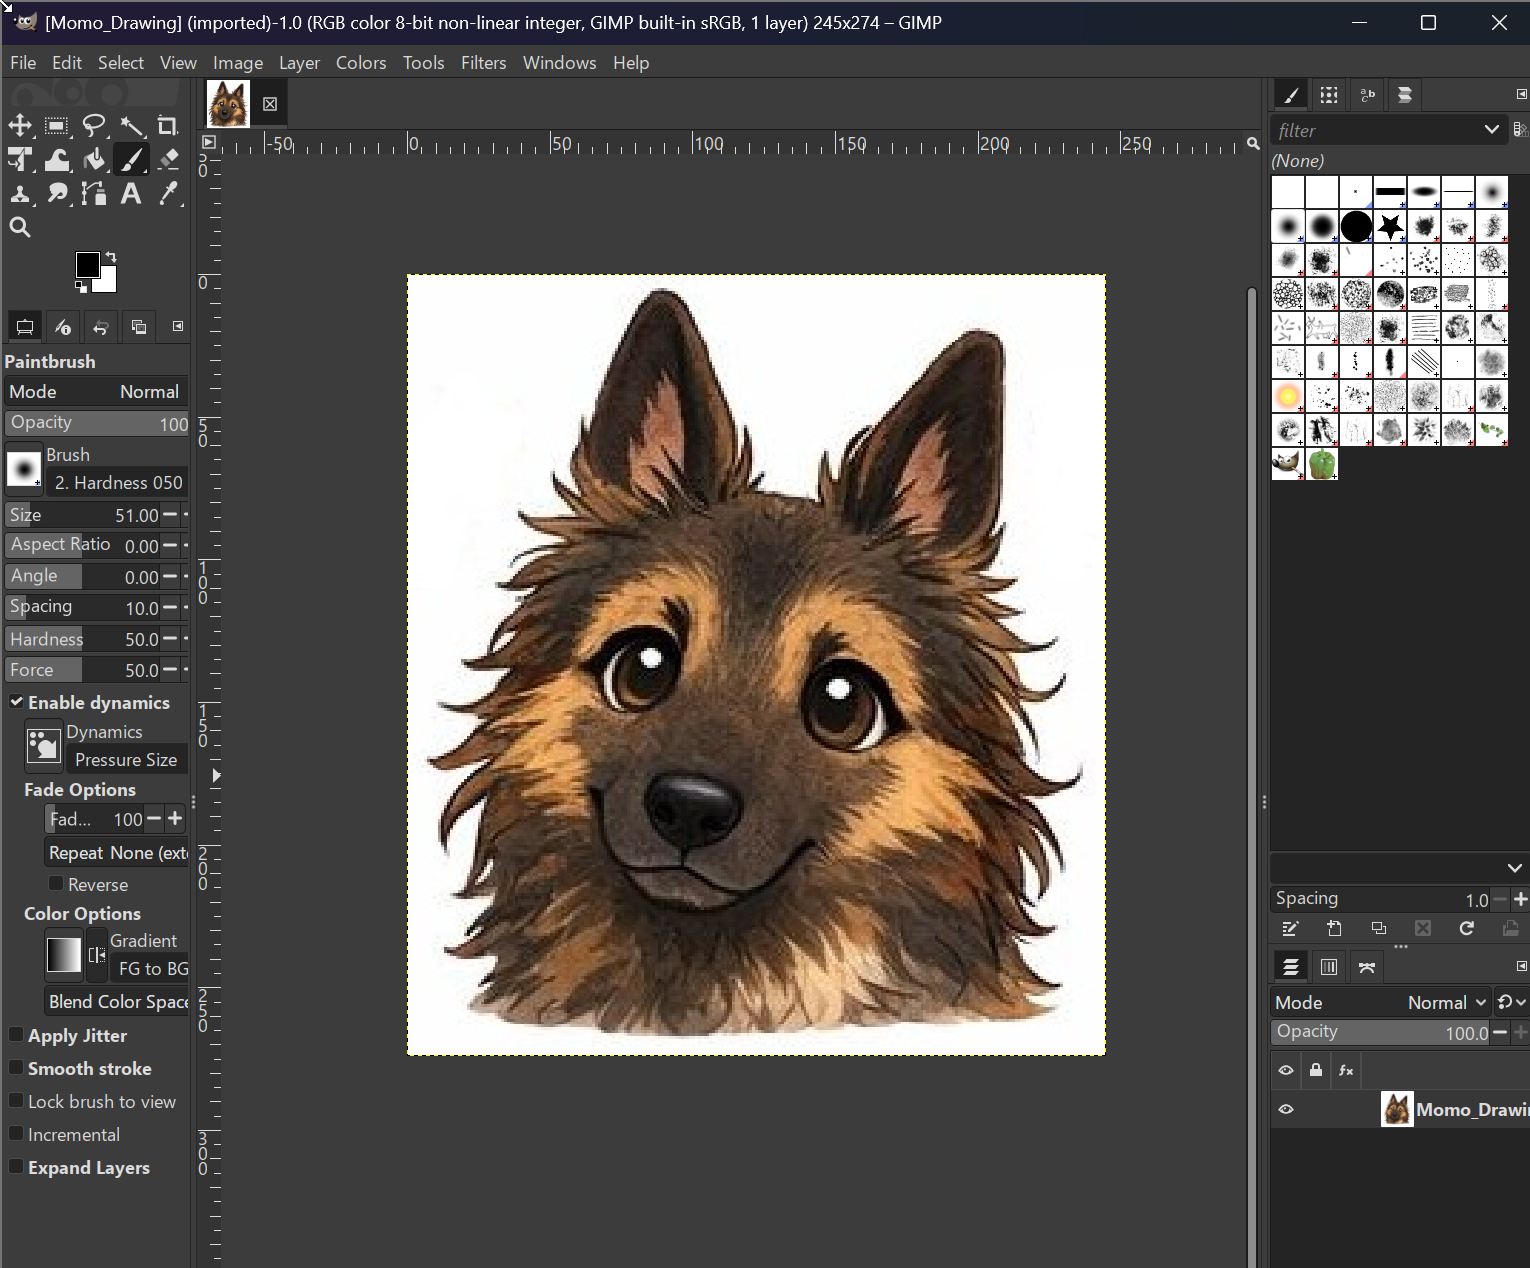Check the Smooth stroke option
Screen dimensions: 1530x1268
click(x=16, y=1068)
